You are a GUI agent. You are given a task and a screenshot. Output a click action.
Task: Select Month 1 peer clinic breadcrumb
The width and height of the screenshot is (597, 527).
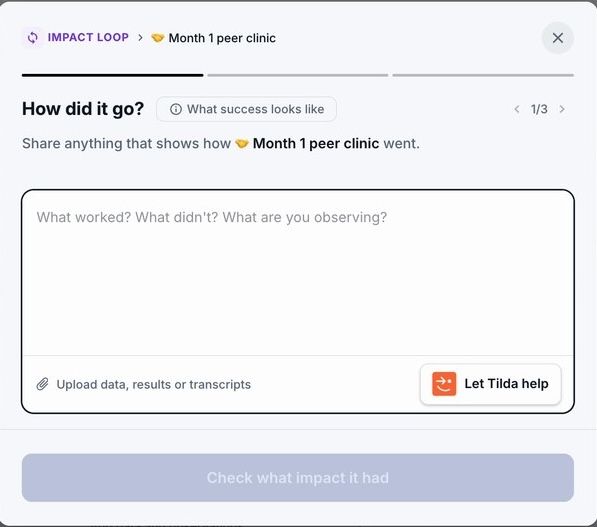pyautogui.click(x=222, y=38)
